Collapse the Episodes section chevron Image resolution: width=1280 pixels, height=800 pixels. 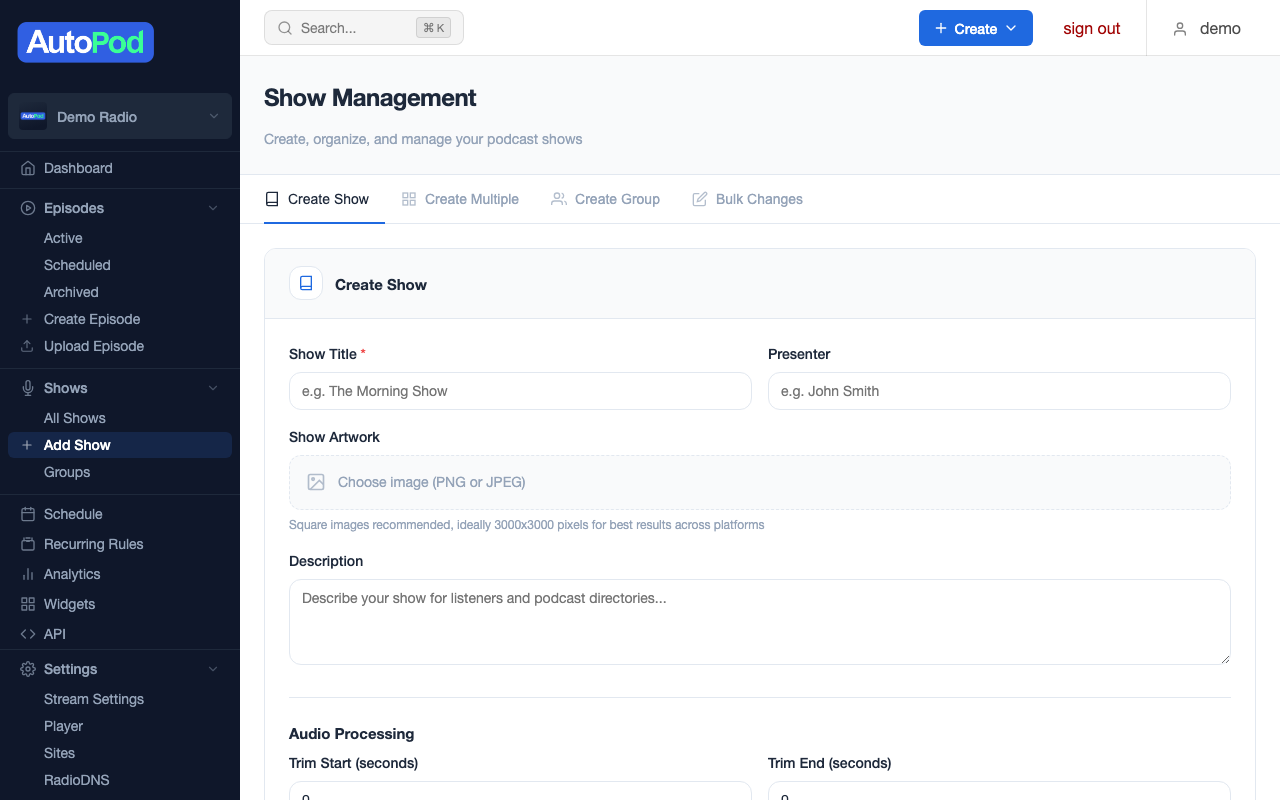click(x=212, y=208)
